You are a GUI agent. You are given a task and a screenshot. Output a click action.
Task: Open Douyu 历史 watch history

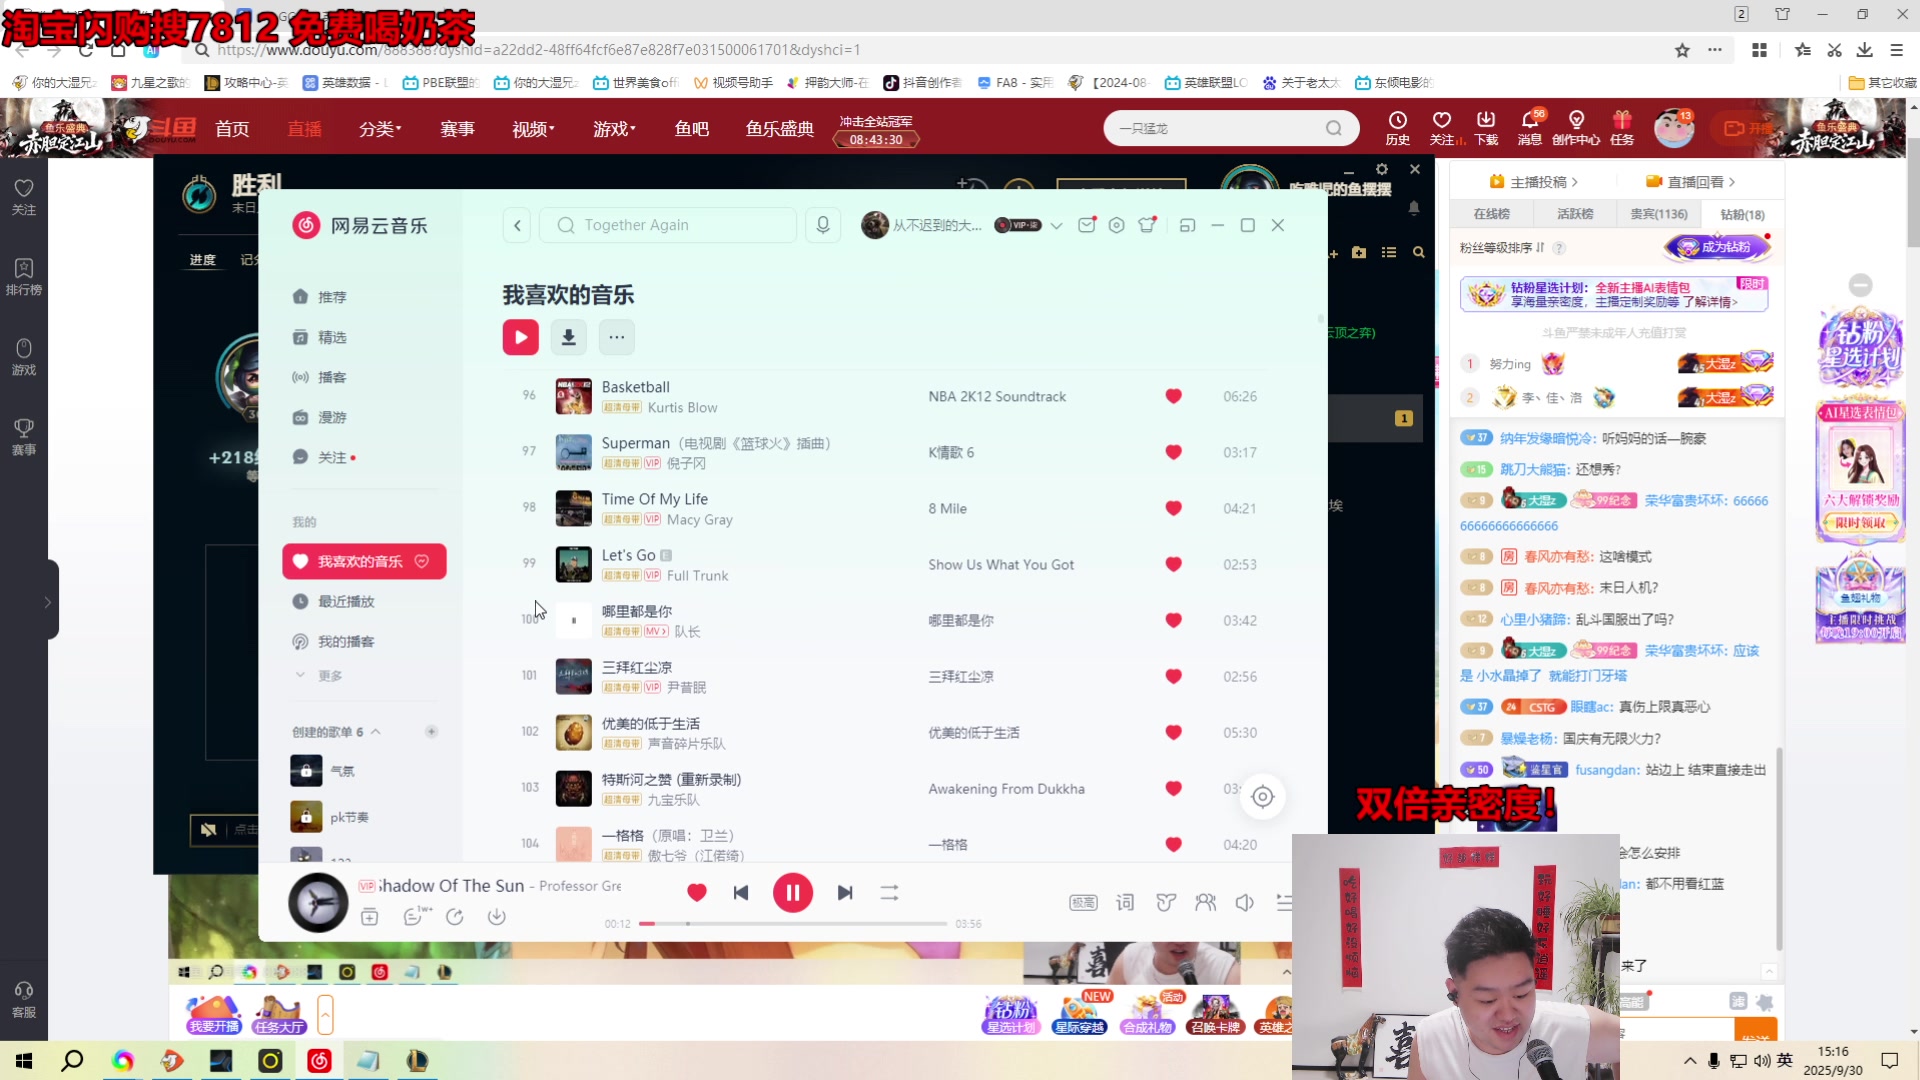point(1397,128)
